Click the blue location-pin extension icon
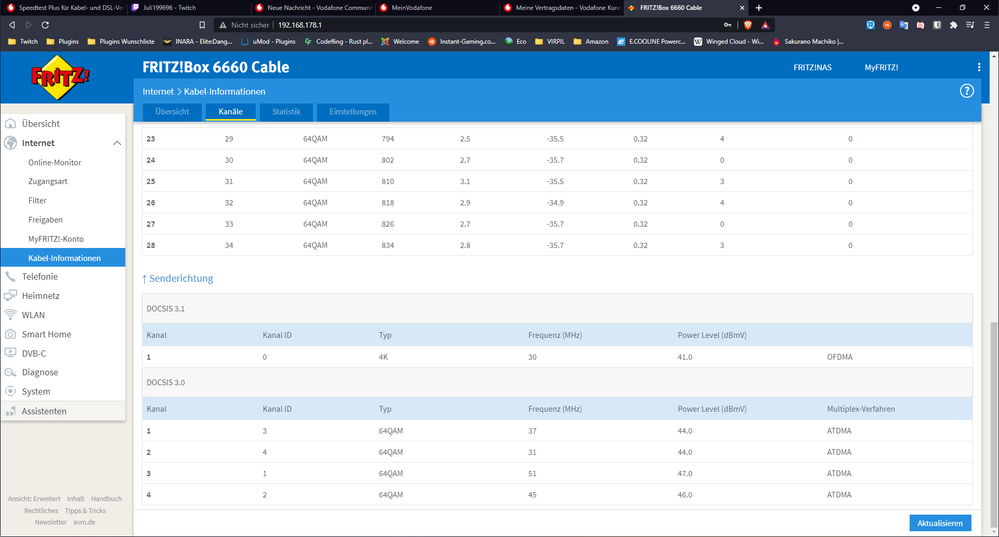Image resolution: width=999 pixels, height=537 pixels. pyautogui.click(x=870, y=25)
